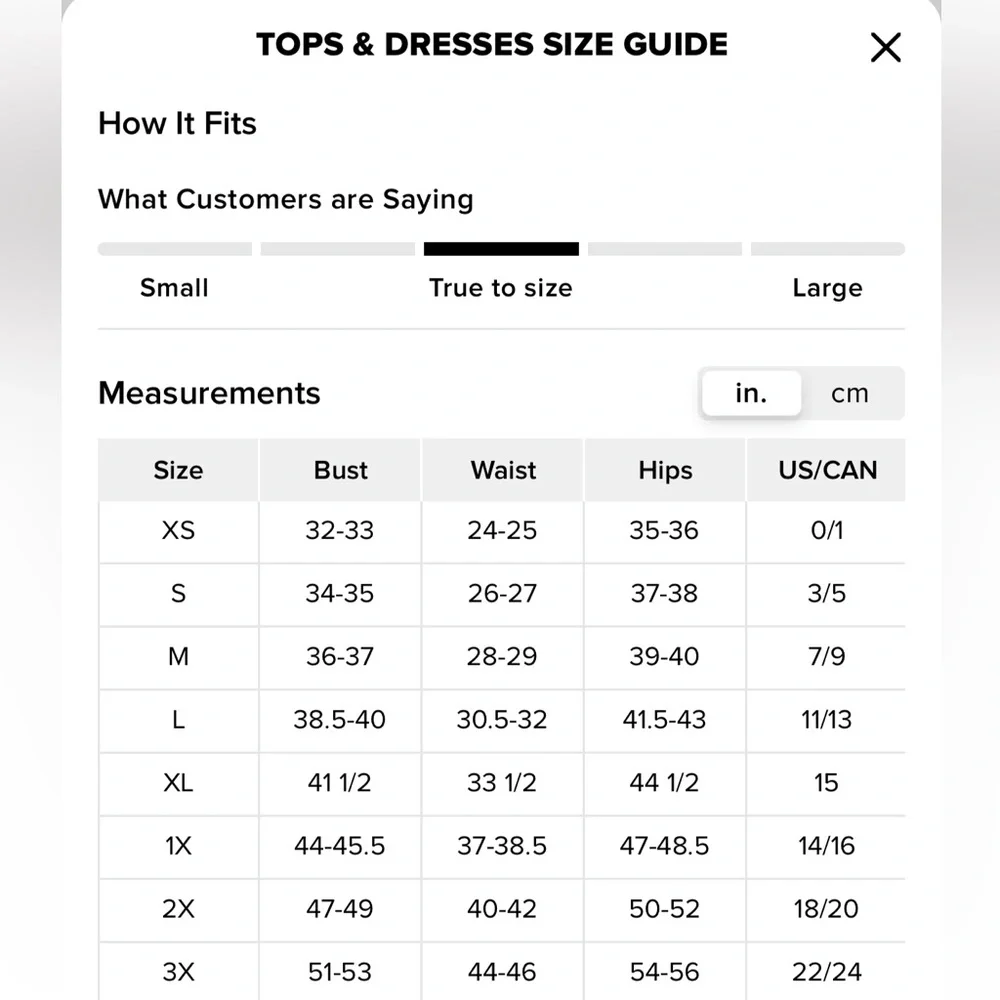This screenshot has height=1000, width=1000.
Task: Click the 'True to size' label
Action: [501, 288]
